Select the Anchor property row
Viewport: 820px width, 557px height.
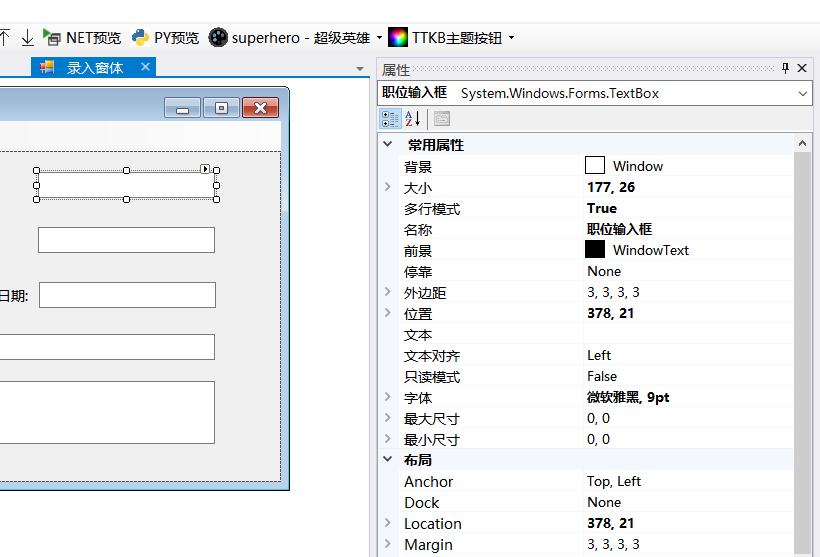tap(596, 481)
